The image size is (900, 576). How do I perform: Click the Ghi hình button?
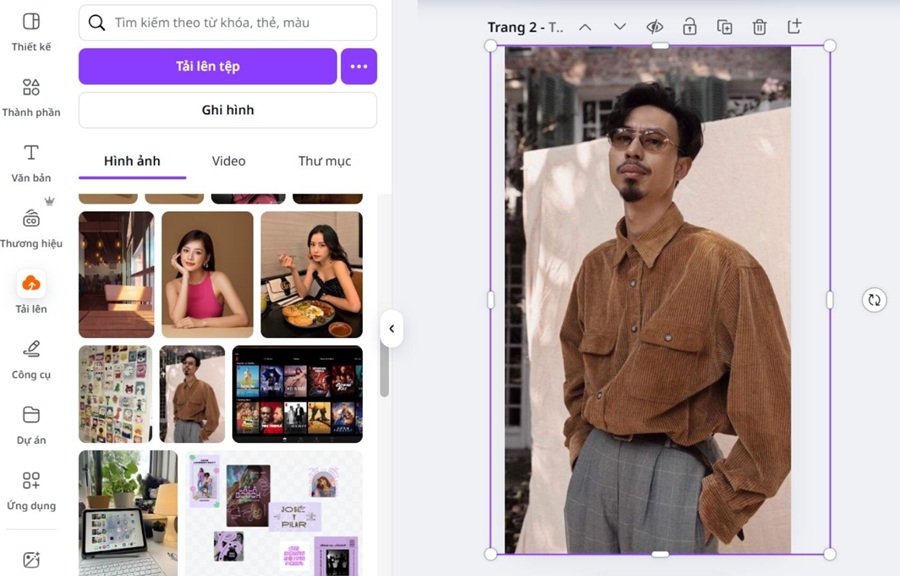click(228, 110)
